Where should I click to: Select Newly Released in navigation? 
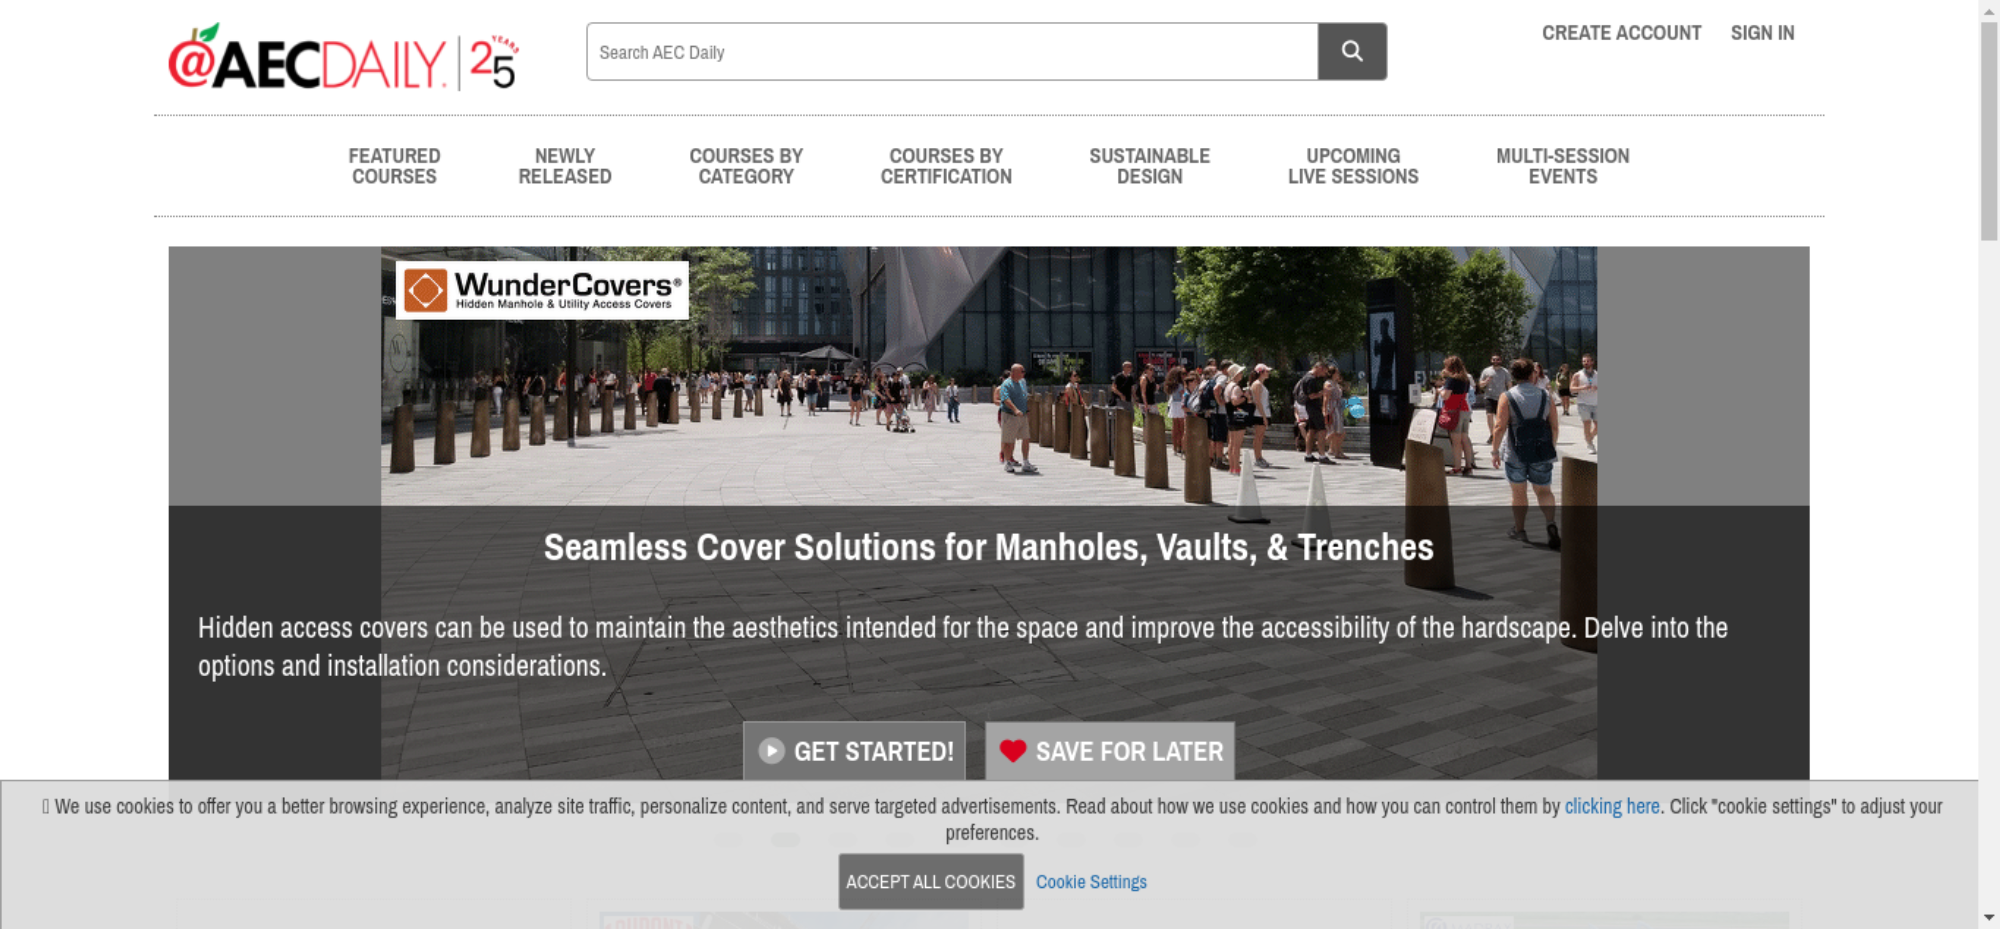click(564, 166)
